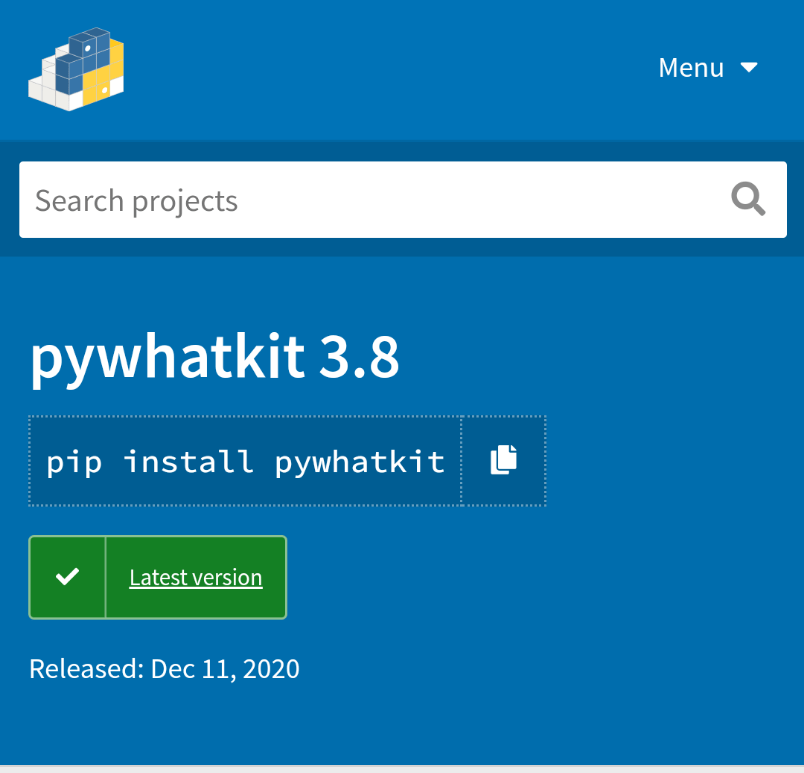Click the search magnifying glass icon
This screenshot has width=804, height=773.
tap(747, 200)
